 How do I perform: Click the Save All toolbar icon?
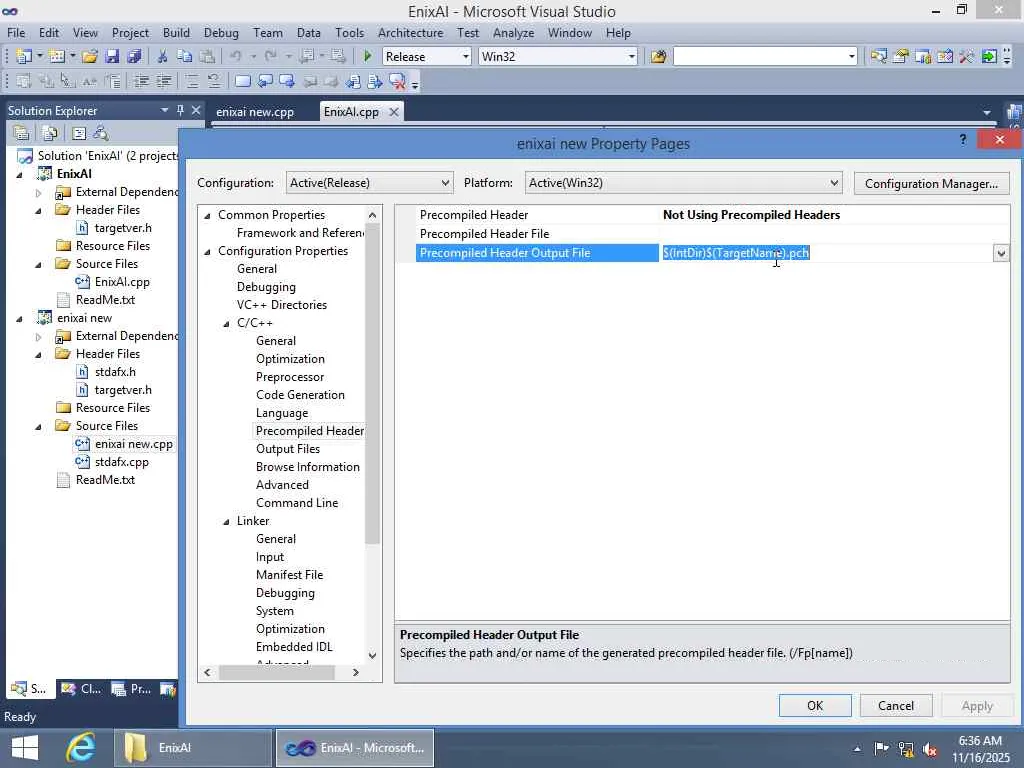point(135,57)
